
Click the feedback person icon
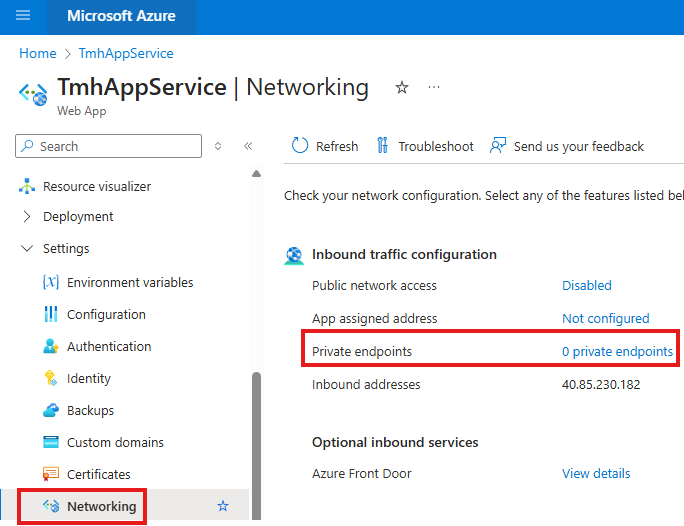[498, 146]
